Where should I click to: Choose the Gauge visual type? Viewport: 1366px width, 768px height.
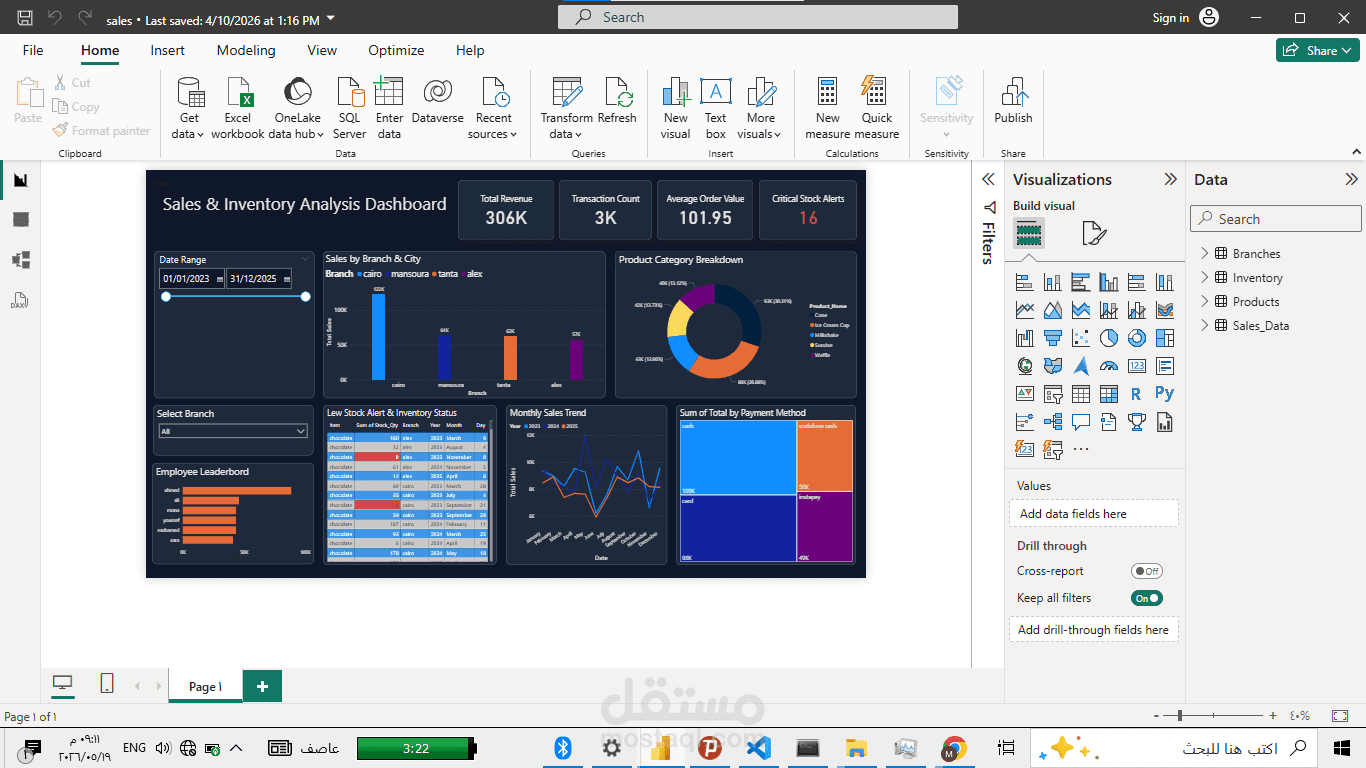click(1108, 366)
